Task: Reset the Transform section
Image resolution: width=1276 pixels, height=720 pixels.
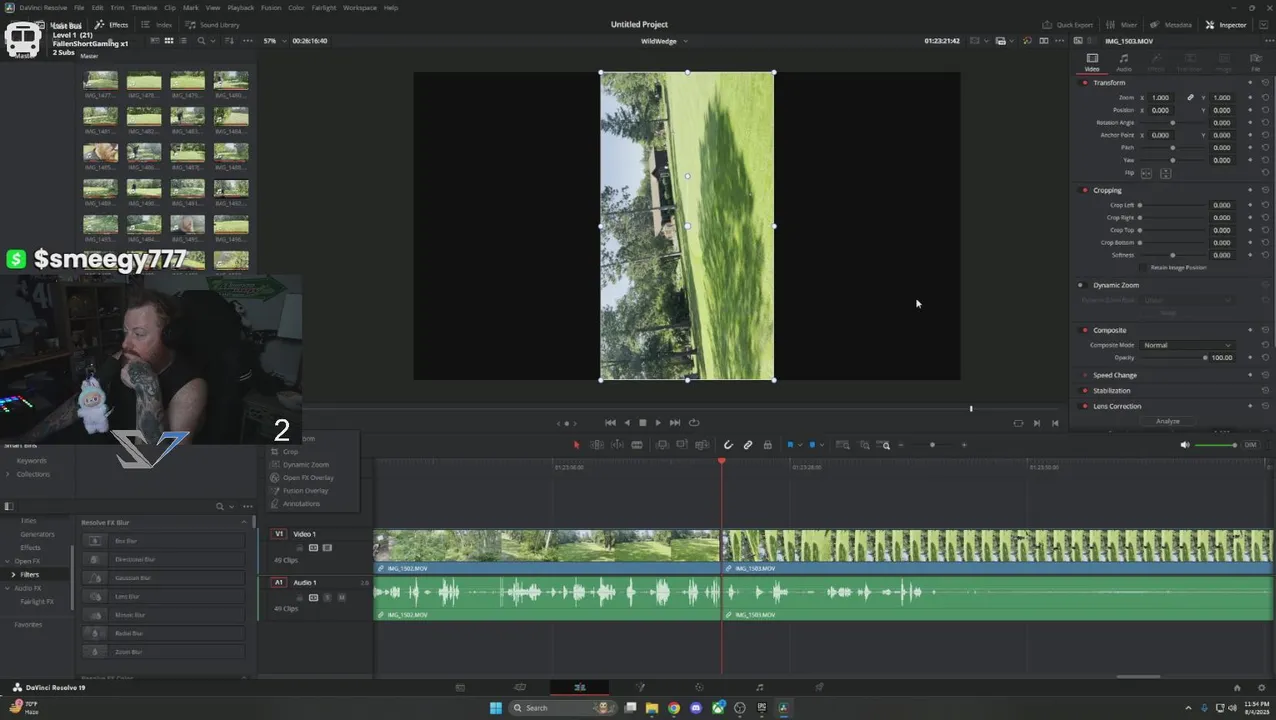Action: click(1265, 83)
